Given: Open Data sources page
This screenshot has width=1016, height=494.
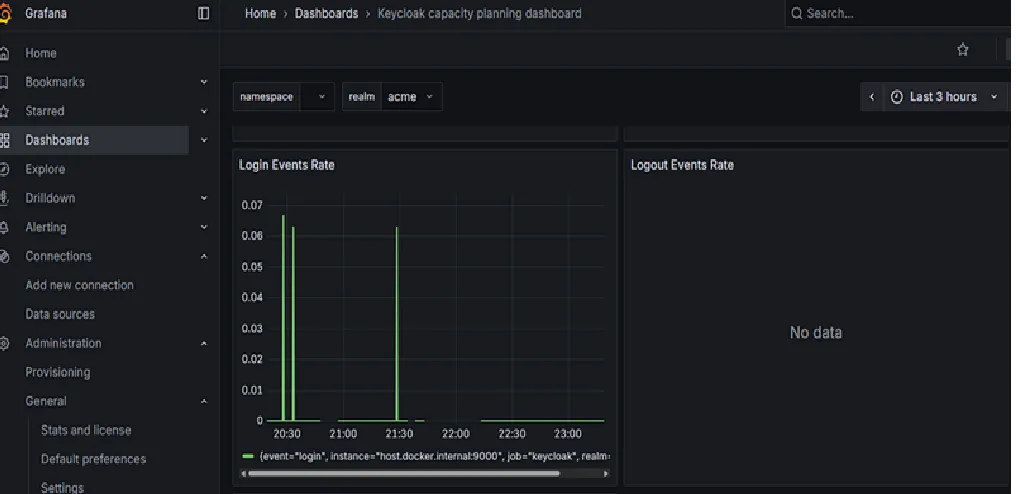Looking at the screenshot, I should pos(60,314).
